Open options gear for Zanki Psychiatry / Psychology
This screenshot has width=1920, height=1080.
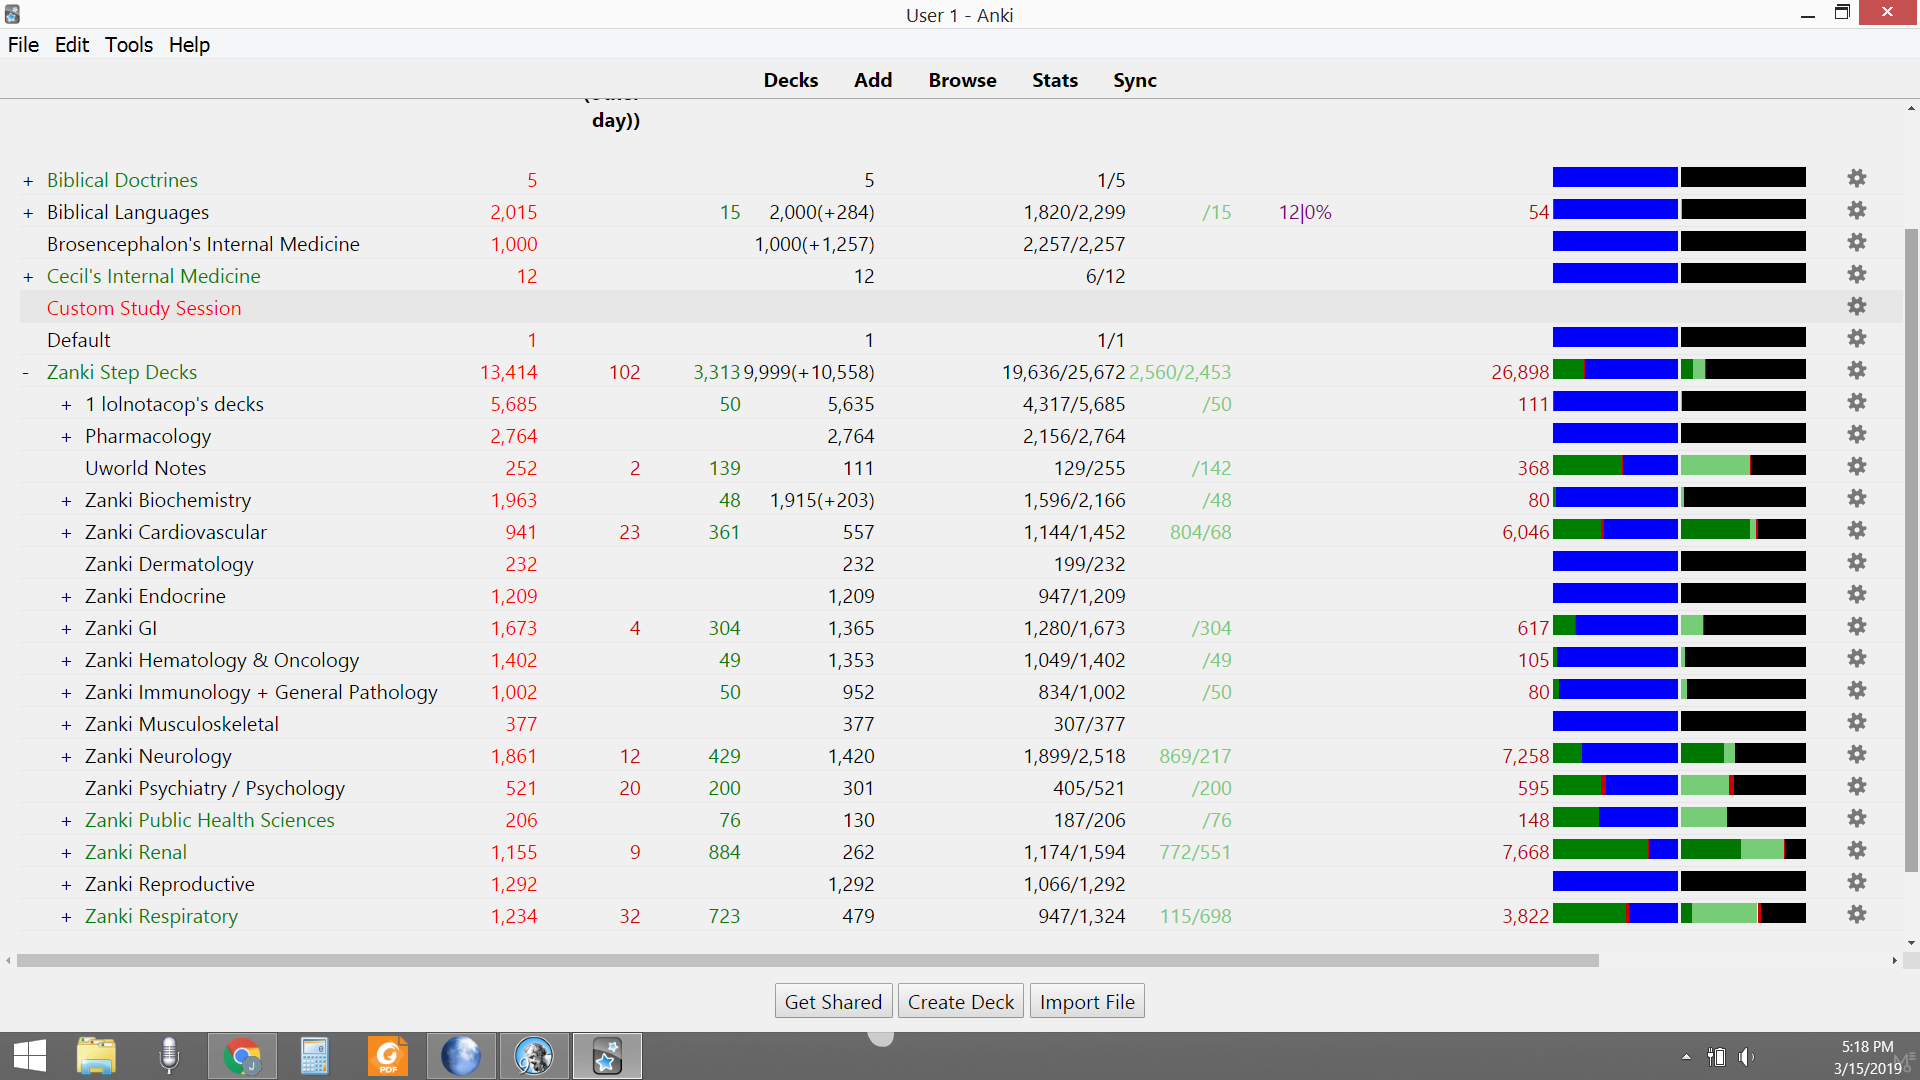click(x=1857, y=787)
